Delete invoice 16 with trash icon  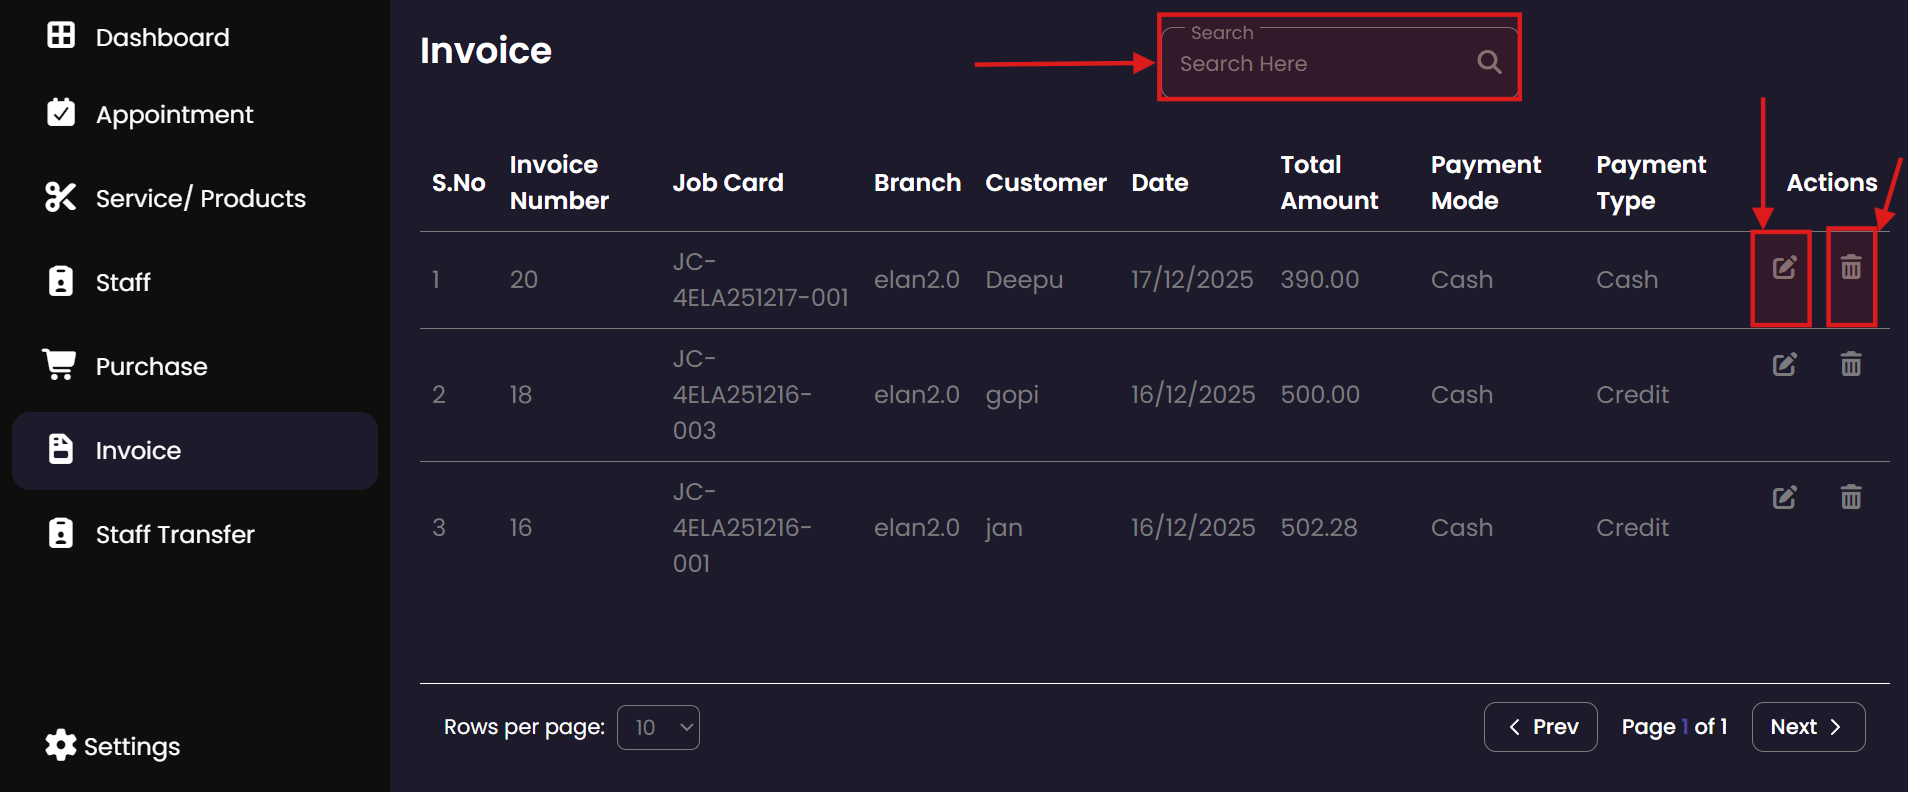tap(1850, 498)
